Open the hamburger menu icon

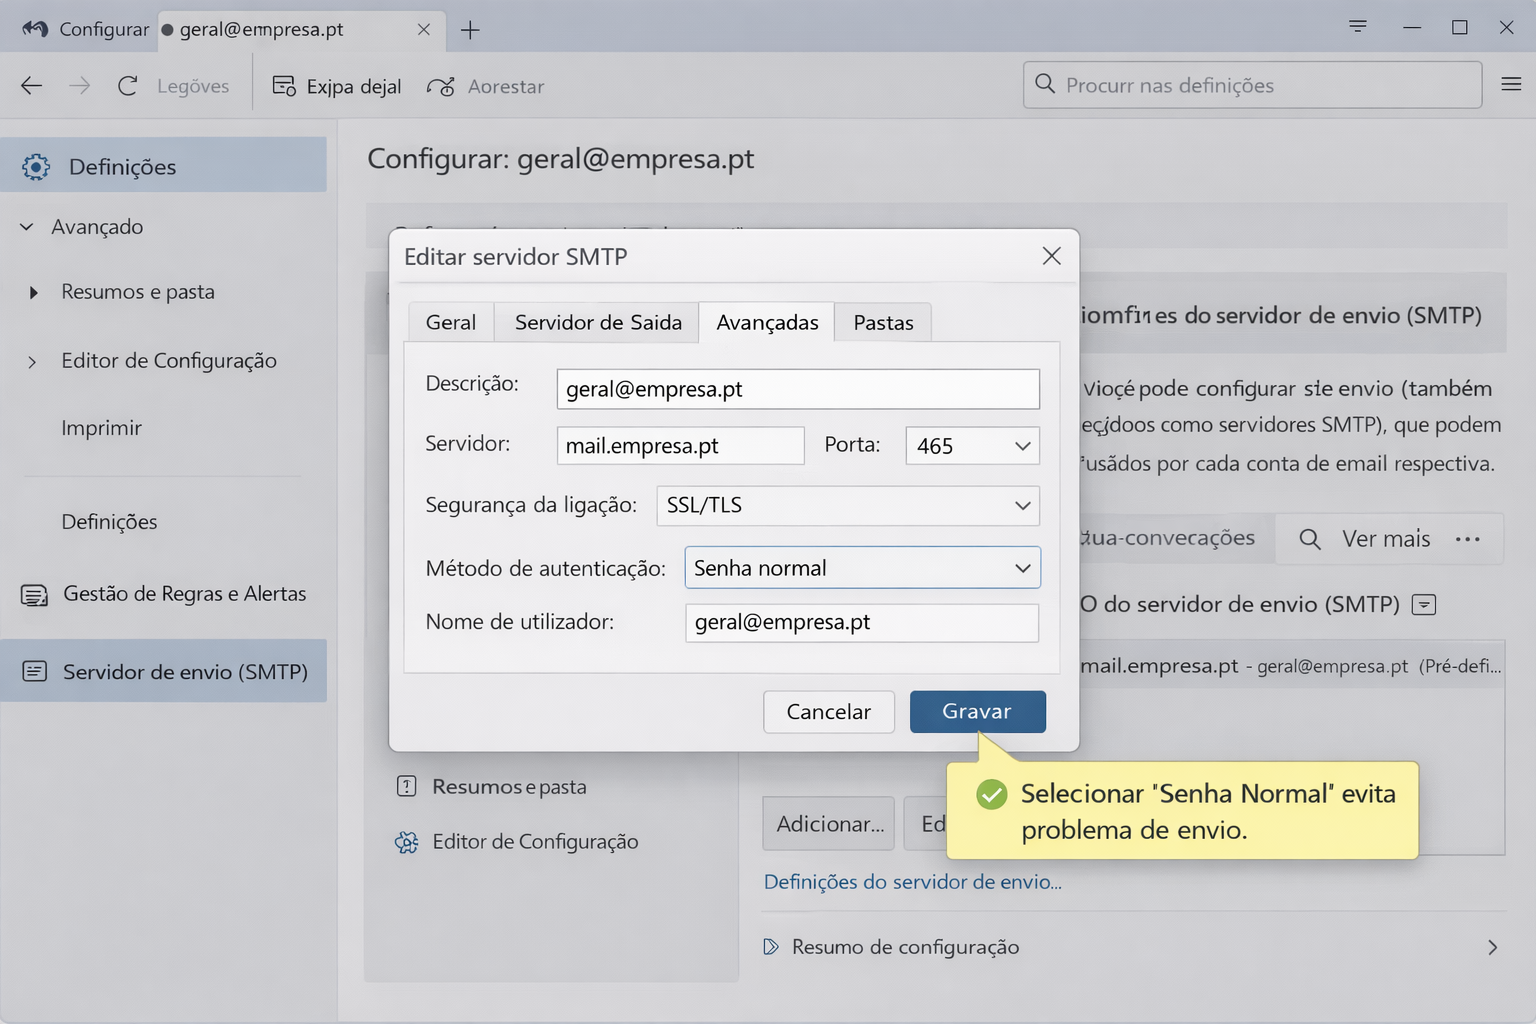pyautogui.click(x=1511, y=85)
